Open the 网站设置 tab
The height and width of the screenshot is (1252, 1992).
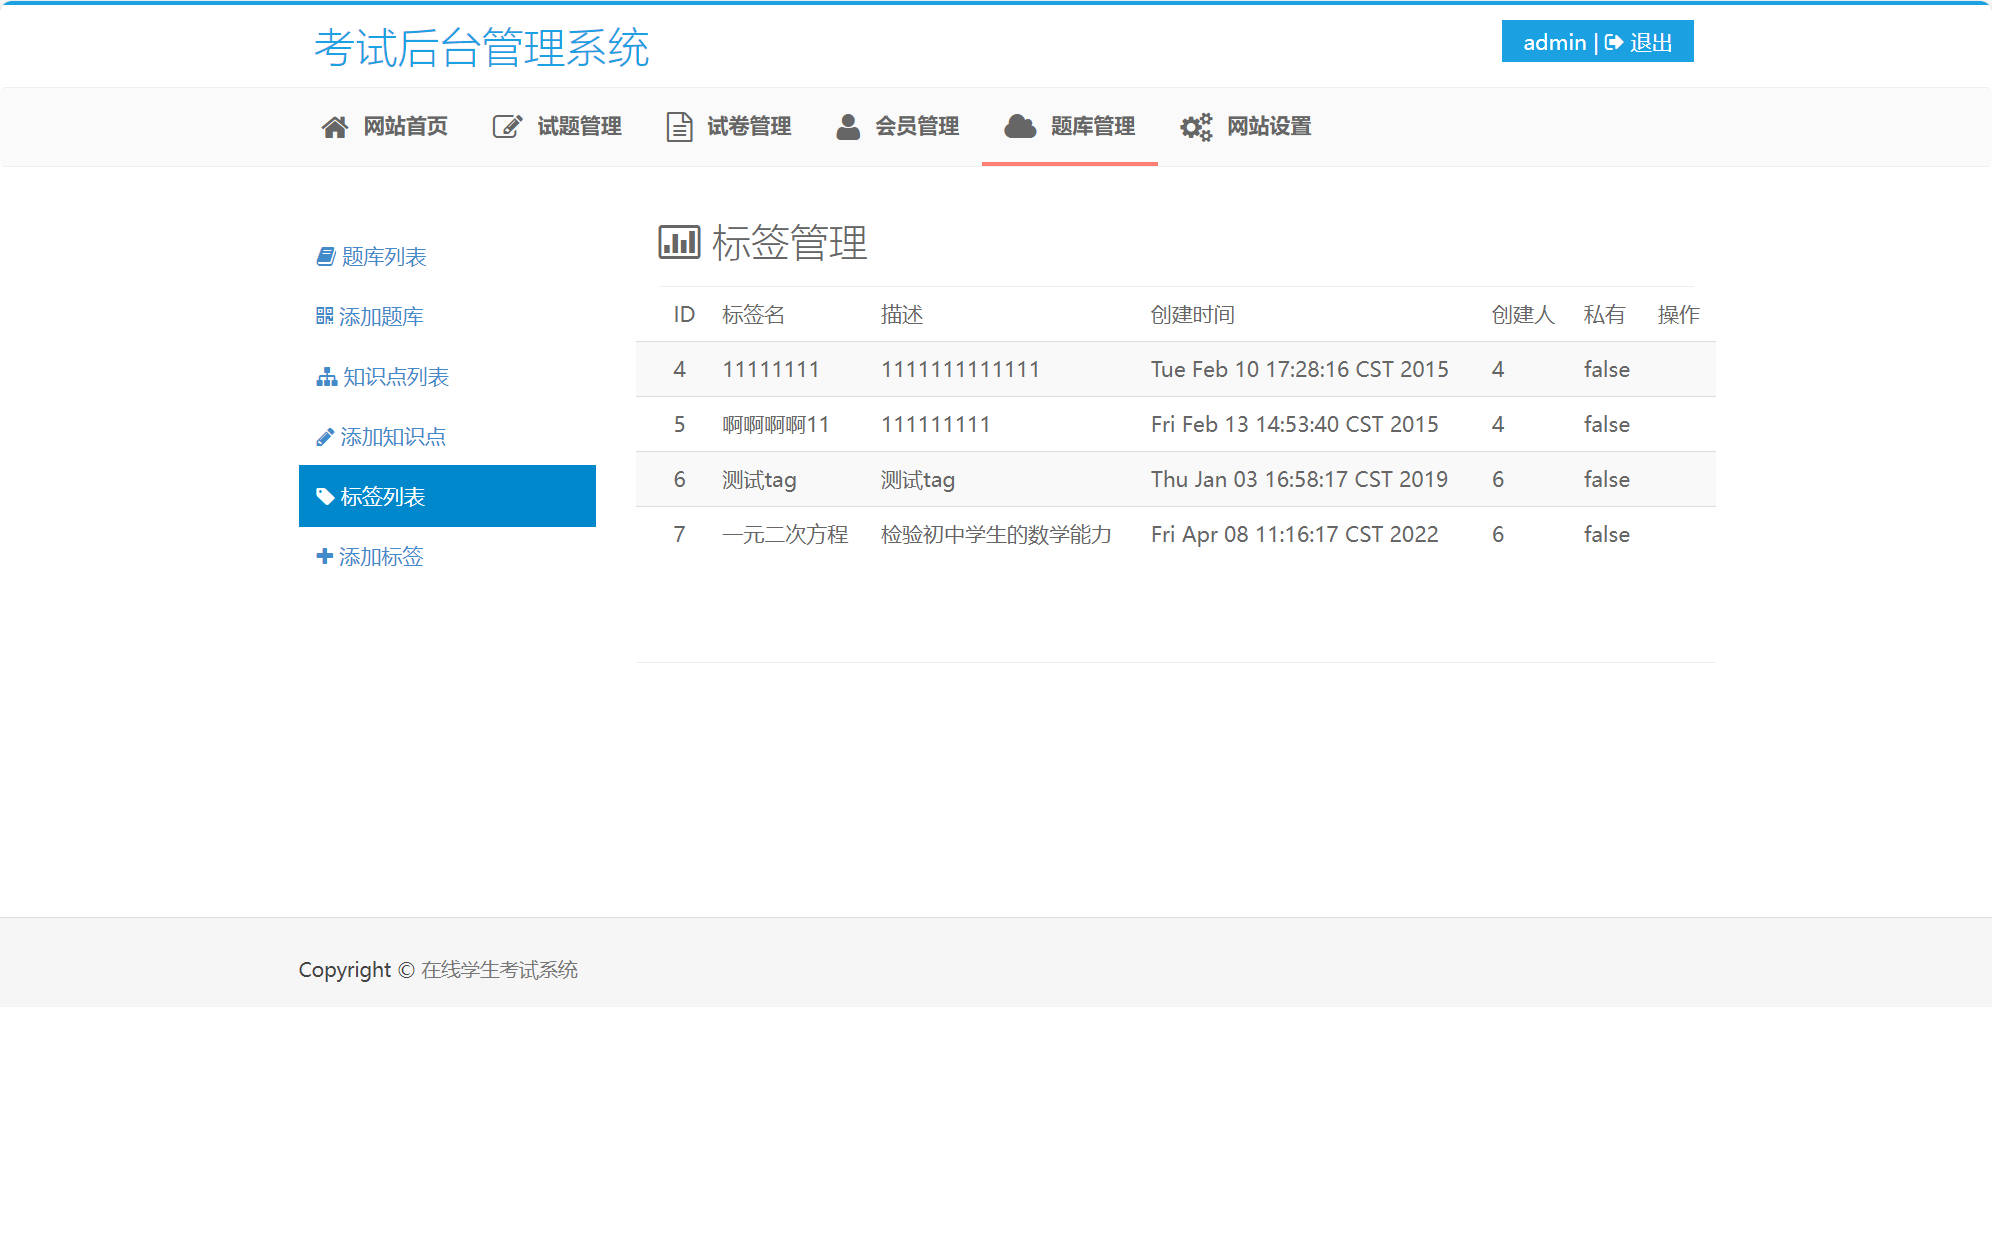point(1269,126)
